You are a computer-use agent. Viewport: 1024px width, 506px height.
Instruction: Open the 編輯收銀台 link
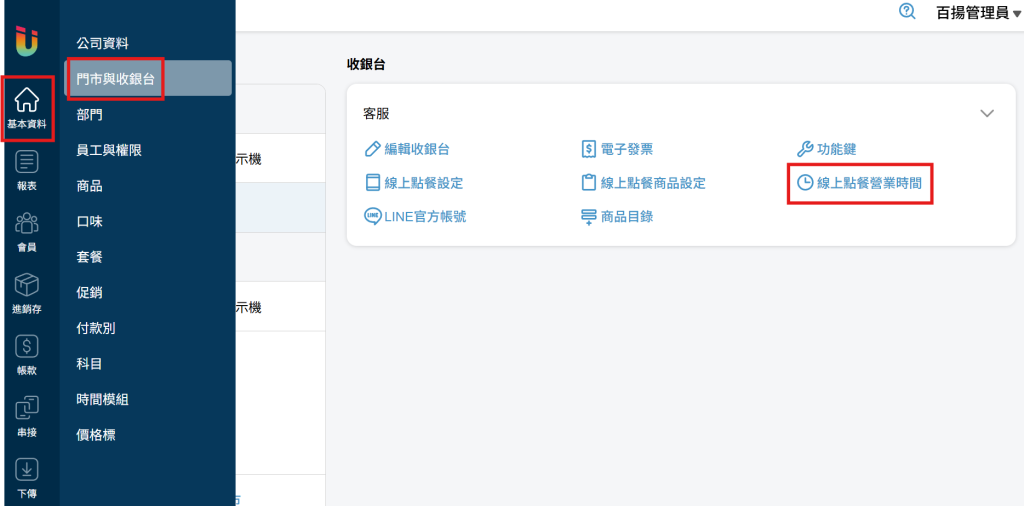click(x=407, y=149)
